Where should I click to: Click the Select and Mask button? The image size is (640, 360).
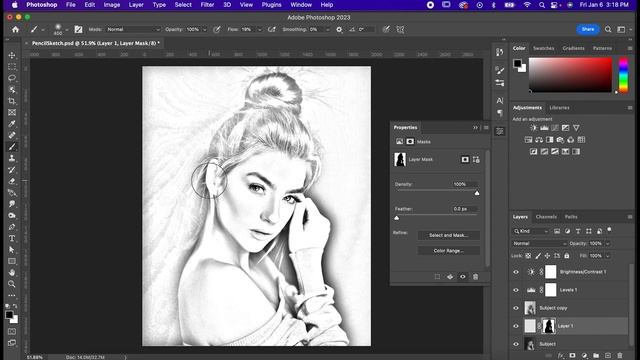tap(448, 235)
